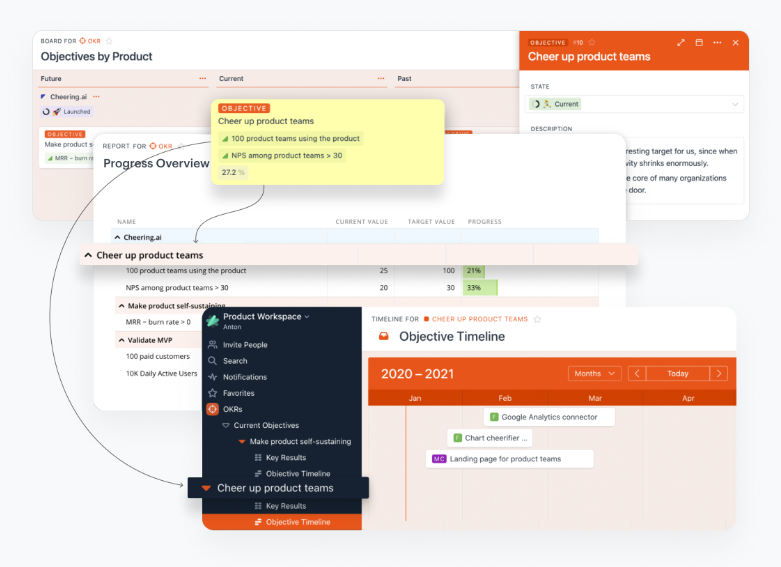Click the Invite People icon in sidebar
This screenshot has width=781, height=567.
(x=213, y=345)
